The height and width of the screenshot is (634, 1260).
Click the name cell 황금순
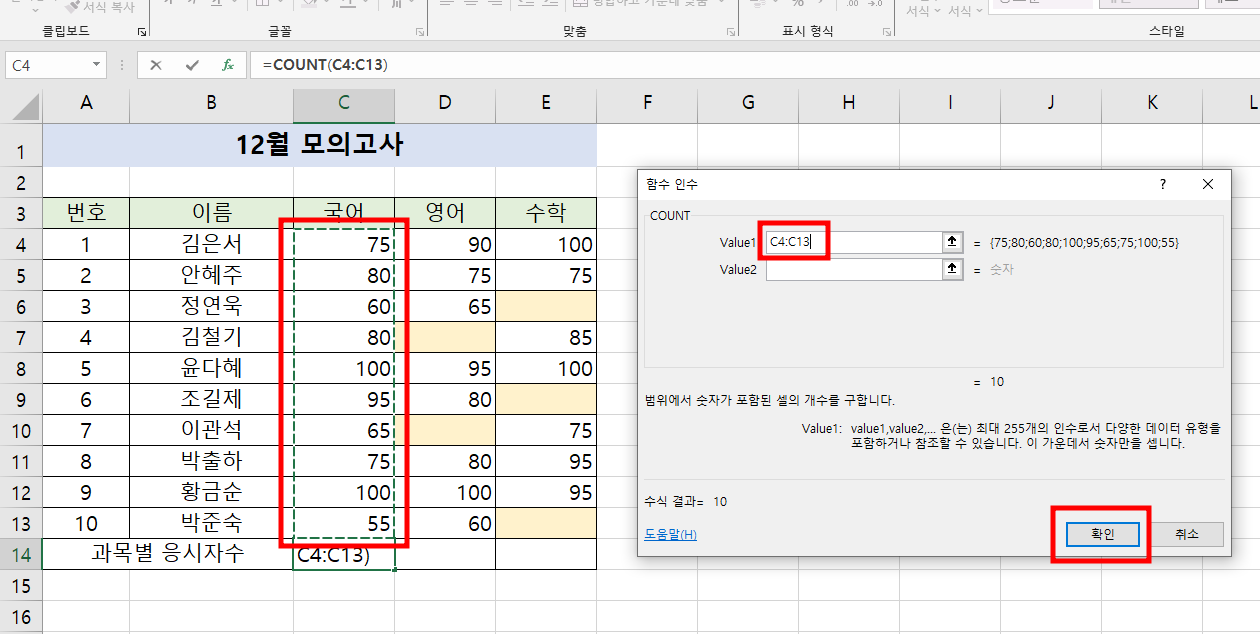pos(211,492)
